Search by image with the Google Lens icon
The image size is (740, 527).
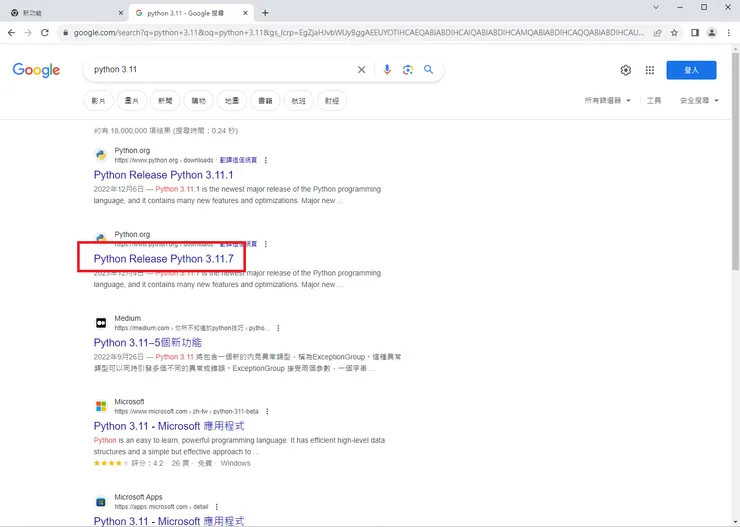click(x=408, y=70)
